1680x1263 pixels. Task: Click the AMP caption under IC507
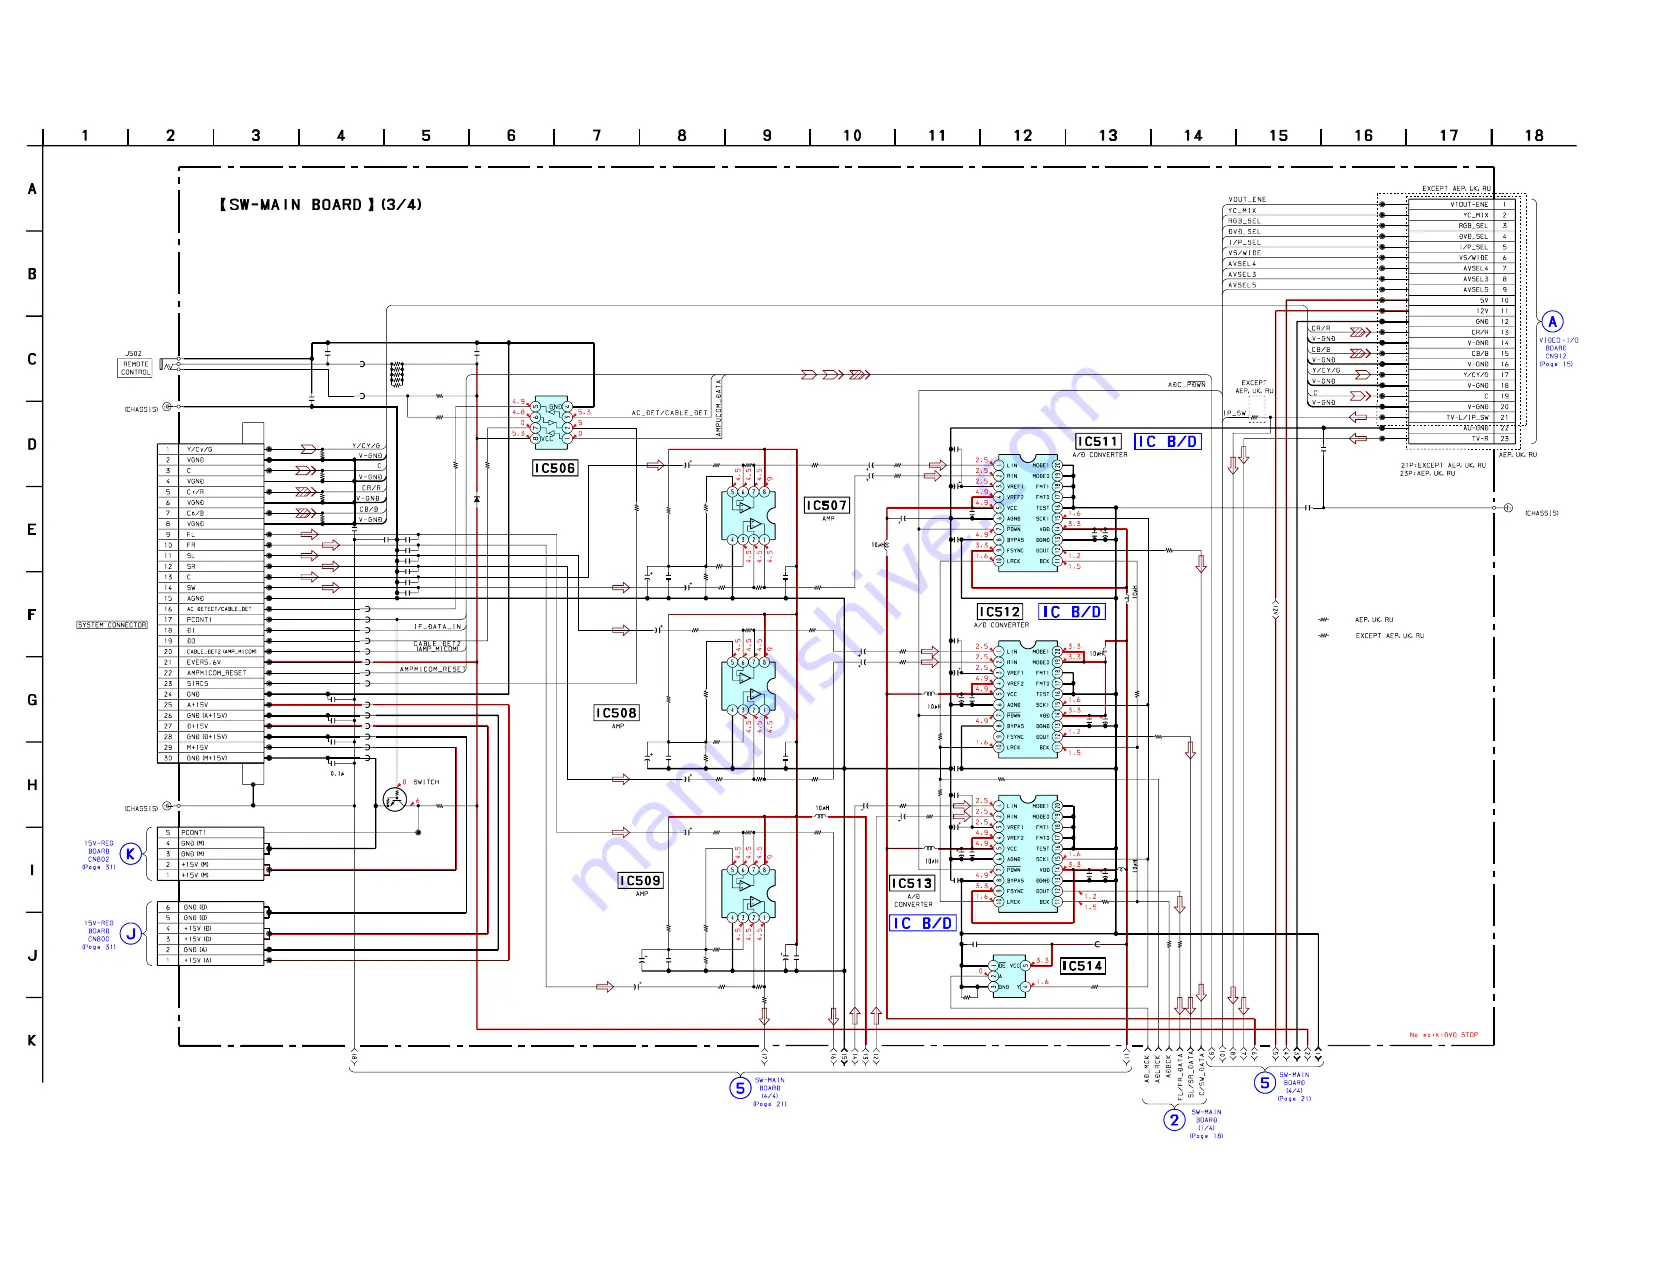828,518
